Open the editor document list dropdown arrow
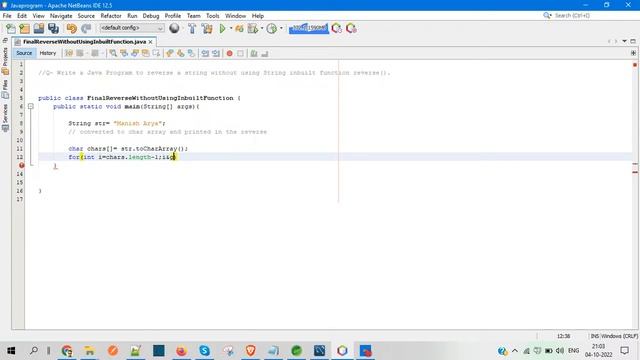 624,41
